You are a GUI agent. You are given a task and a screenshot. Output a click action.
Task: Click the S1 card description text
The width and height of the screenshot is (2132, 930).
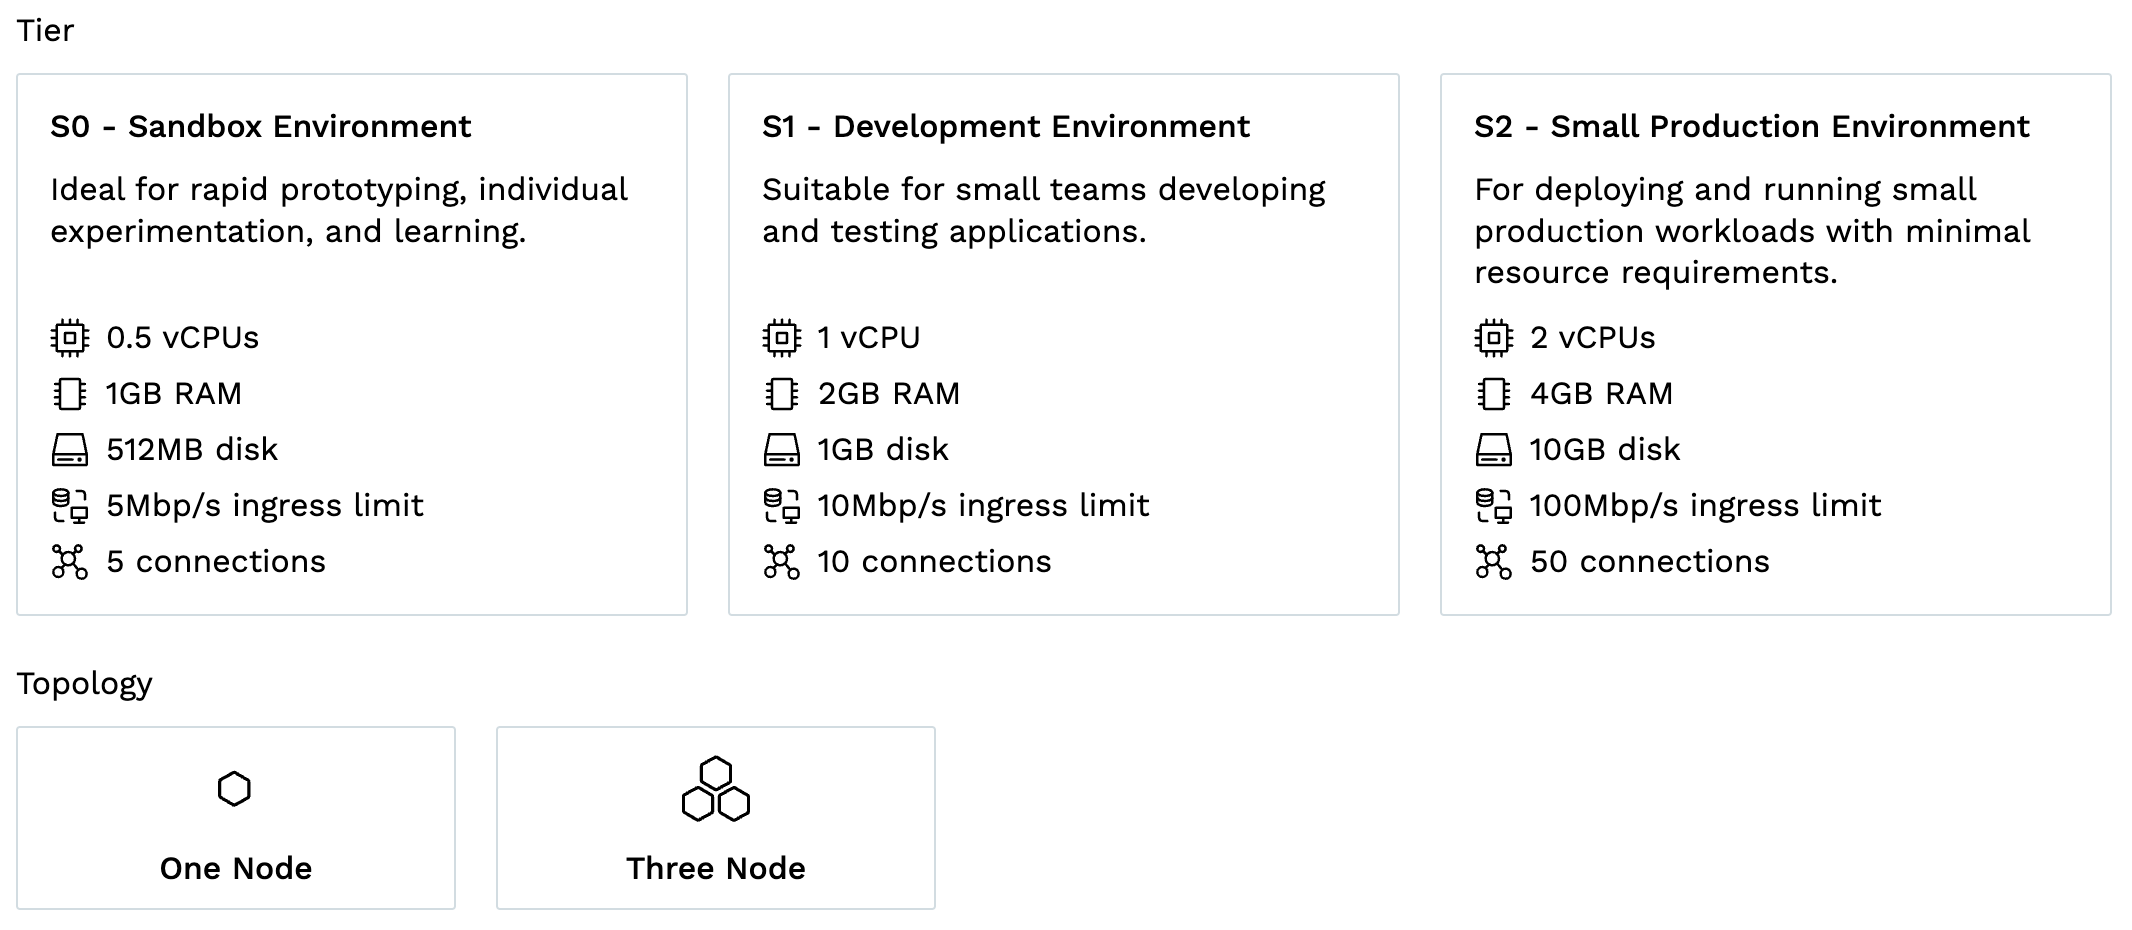(x=1043, y=209)
